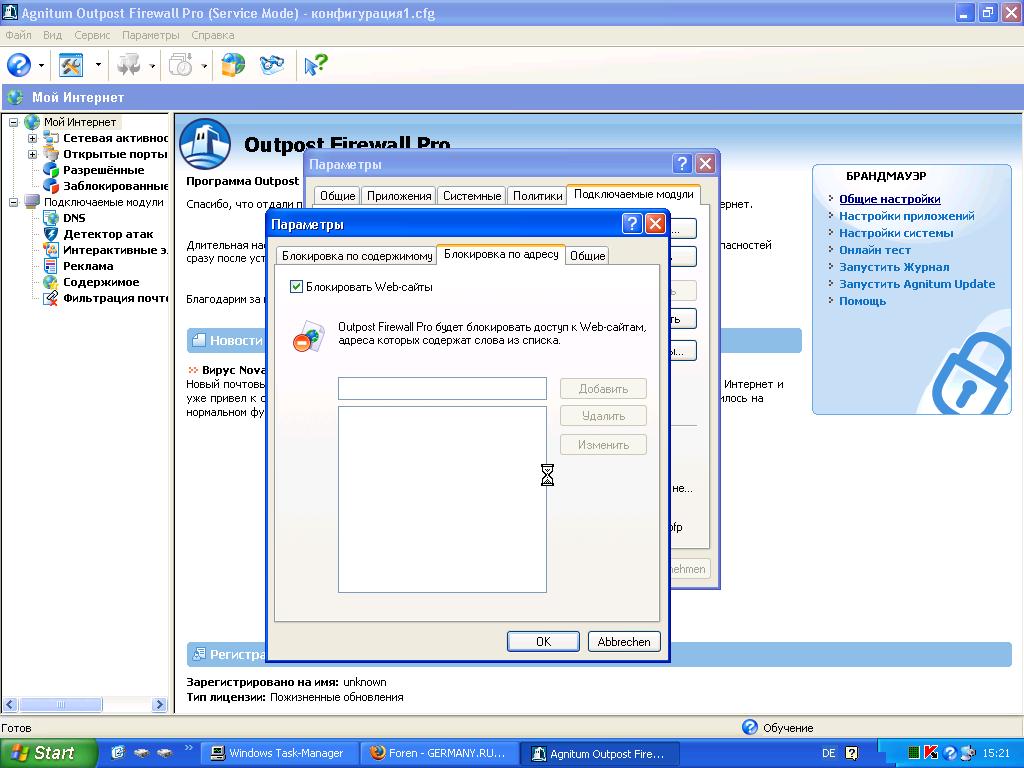This screenshot has width=1024, height=768.
Task: Click the Сетевая активность icon
Action: [x=50, y=138]
